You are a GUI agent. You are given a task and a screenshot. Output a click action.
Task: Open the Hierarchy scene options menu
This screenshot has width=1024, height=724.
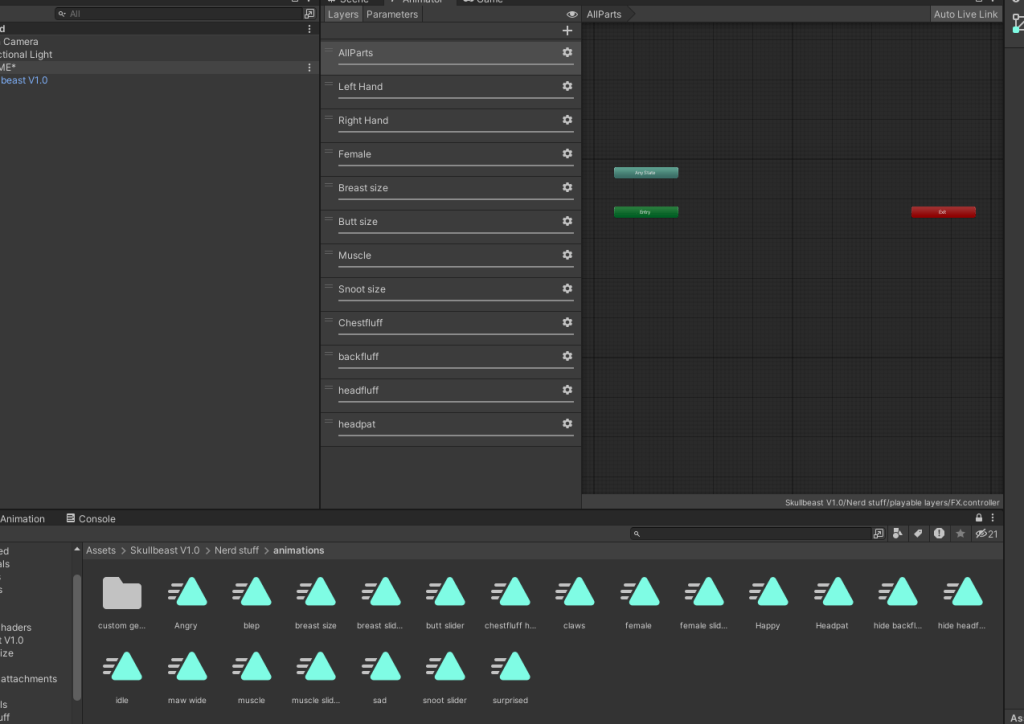click(309, 67)
